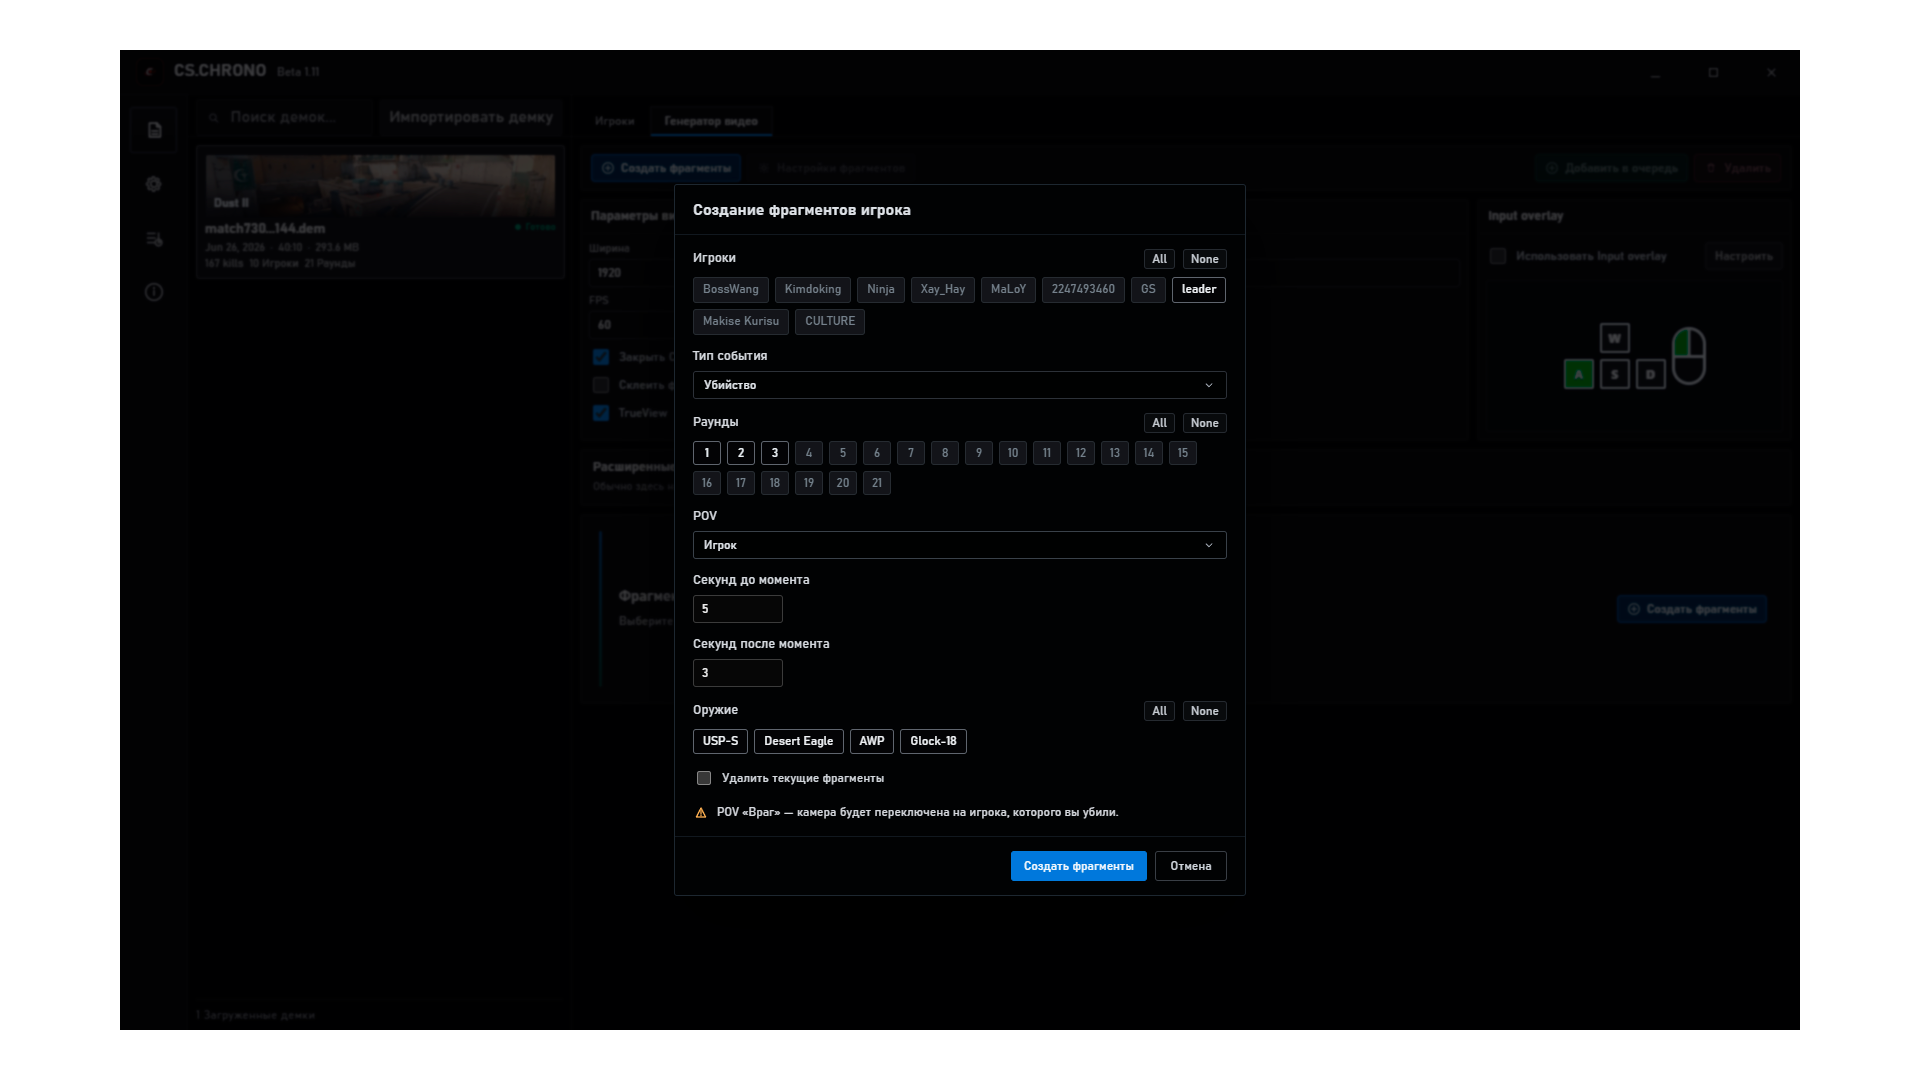Viewport: 1920px width, 1080px height.
Task: Open settings gear in left sidebar
Action: coord(154,184)
